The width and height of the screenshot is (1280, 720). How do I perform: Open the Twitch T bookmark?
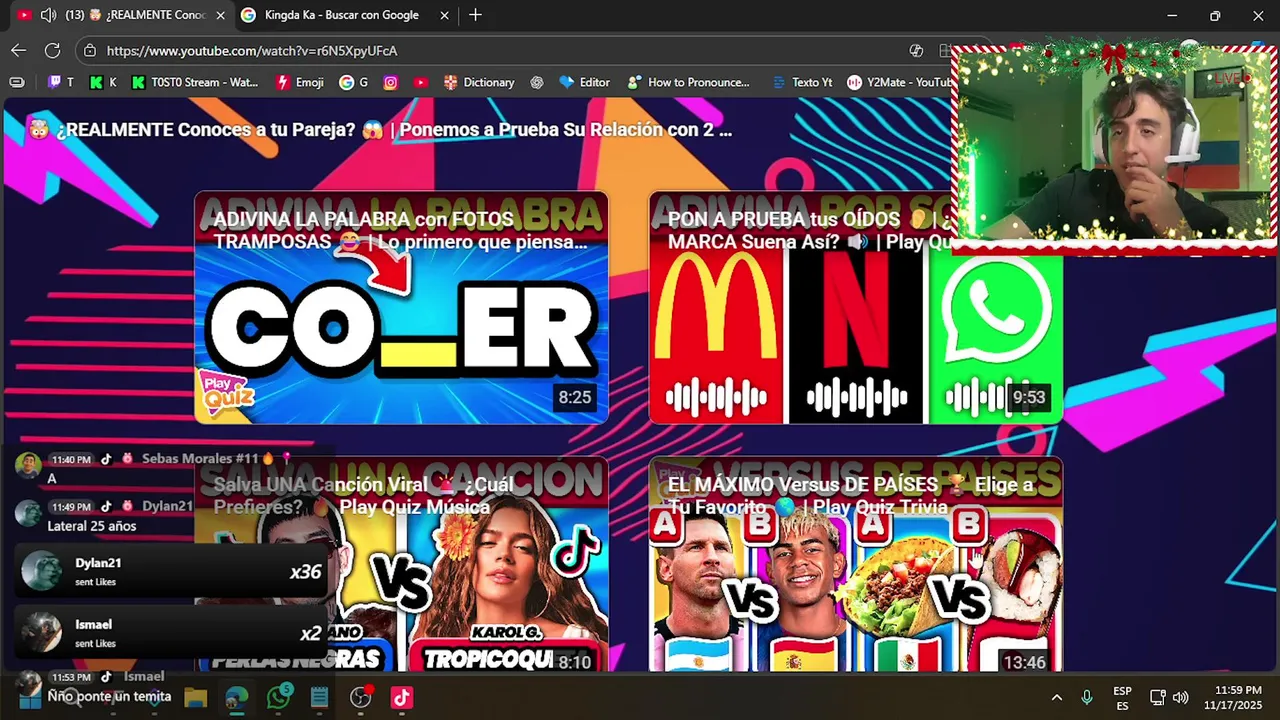[x=61, y=82]
